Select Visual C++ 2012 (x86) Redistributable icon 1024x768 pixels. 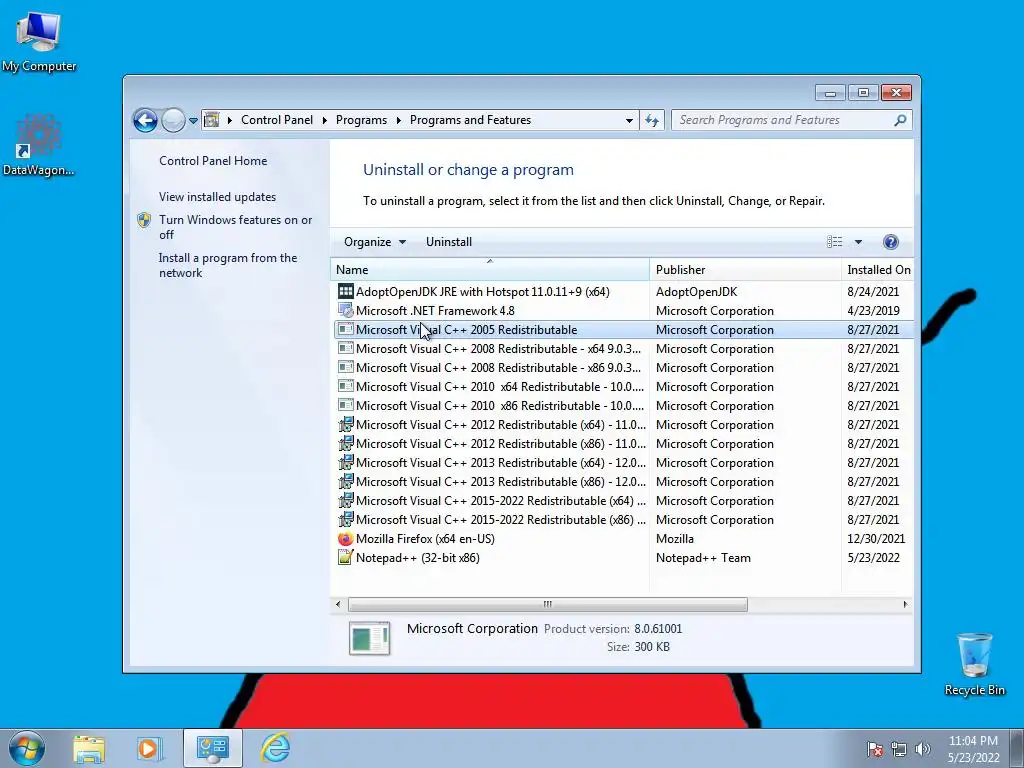345,443
